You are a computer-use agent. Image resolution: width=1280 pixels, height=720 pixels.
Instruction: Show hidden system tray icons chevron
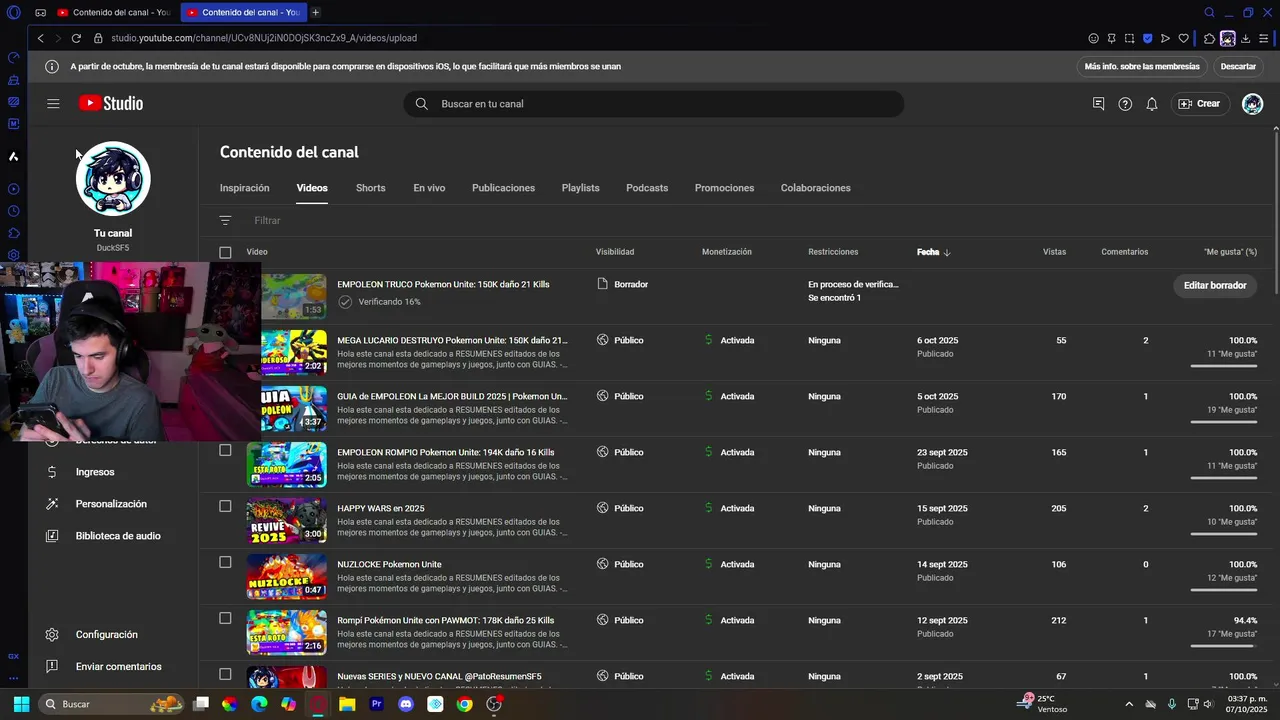tap(1129, 704)
